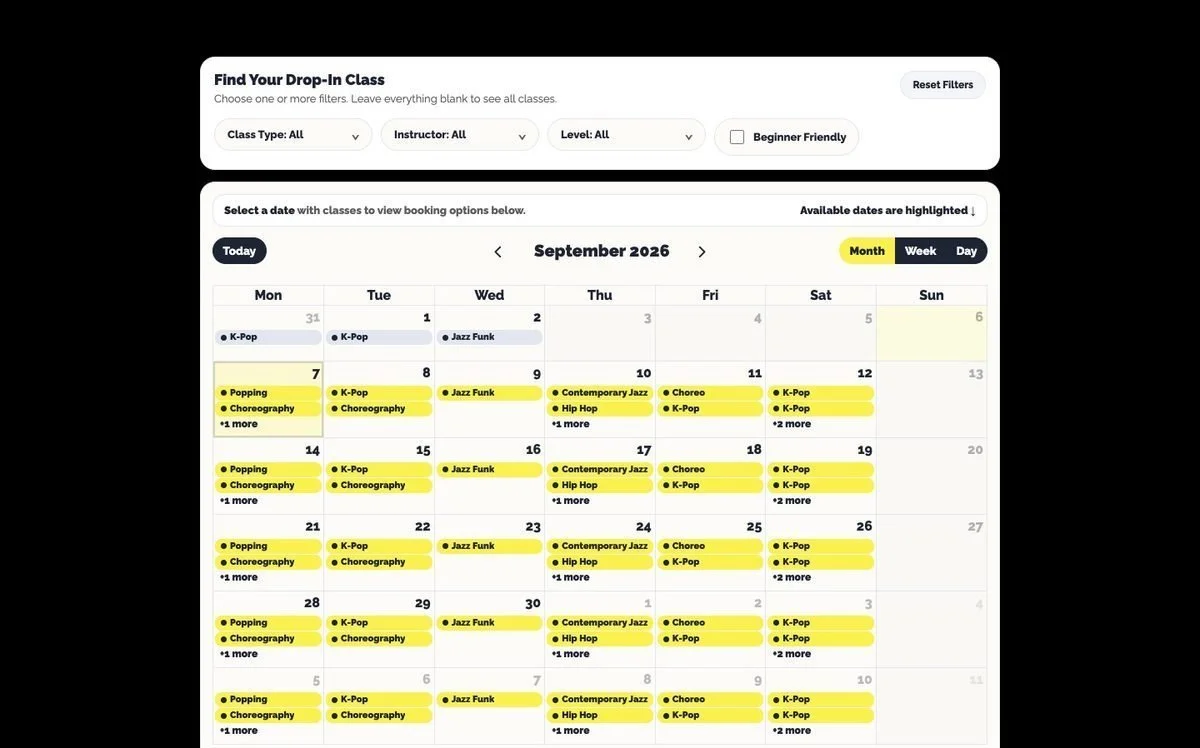Open Jazz Funk class on September 23
This screenshot has height=748, width=1200.
490,546
